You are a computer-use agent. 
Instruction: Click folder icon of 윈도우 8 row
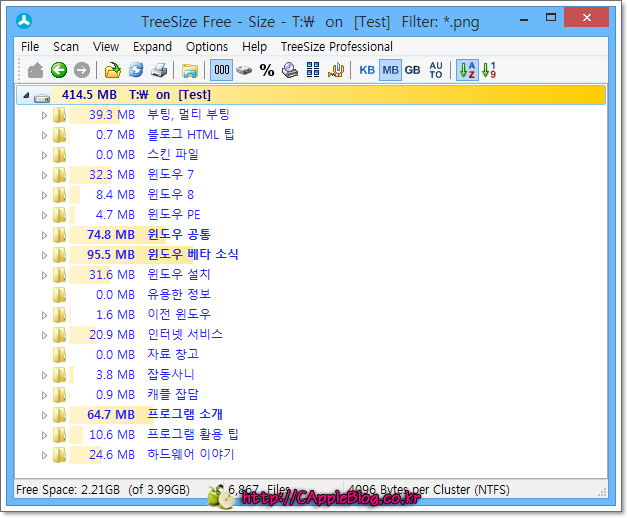pyautogui.click(x=59, y=195)
